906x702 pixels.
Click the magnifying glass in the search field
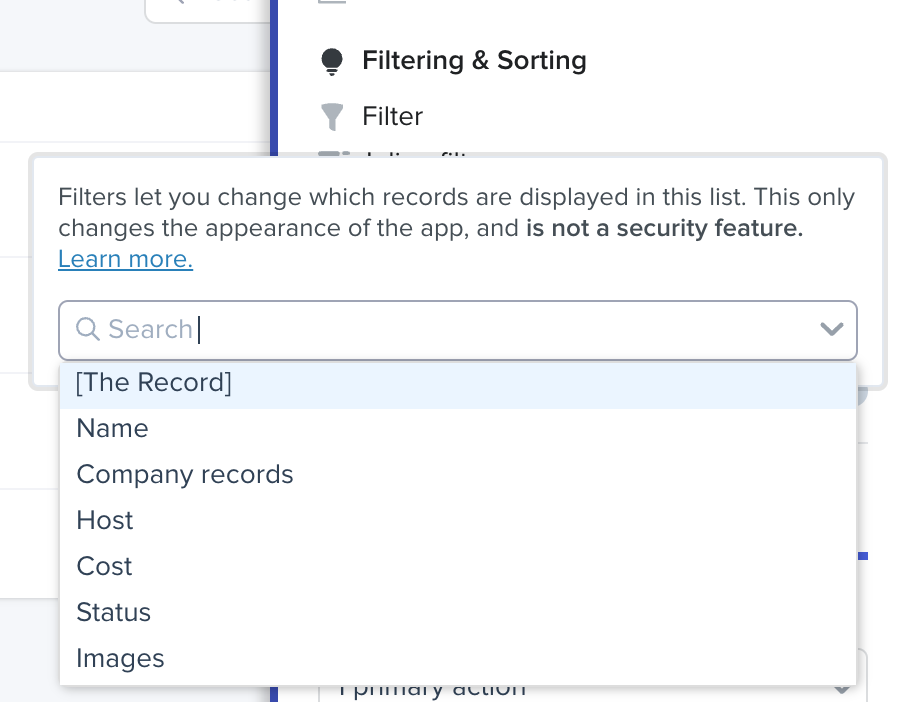(x=88, y=329)
